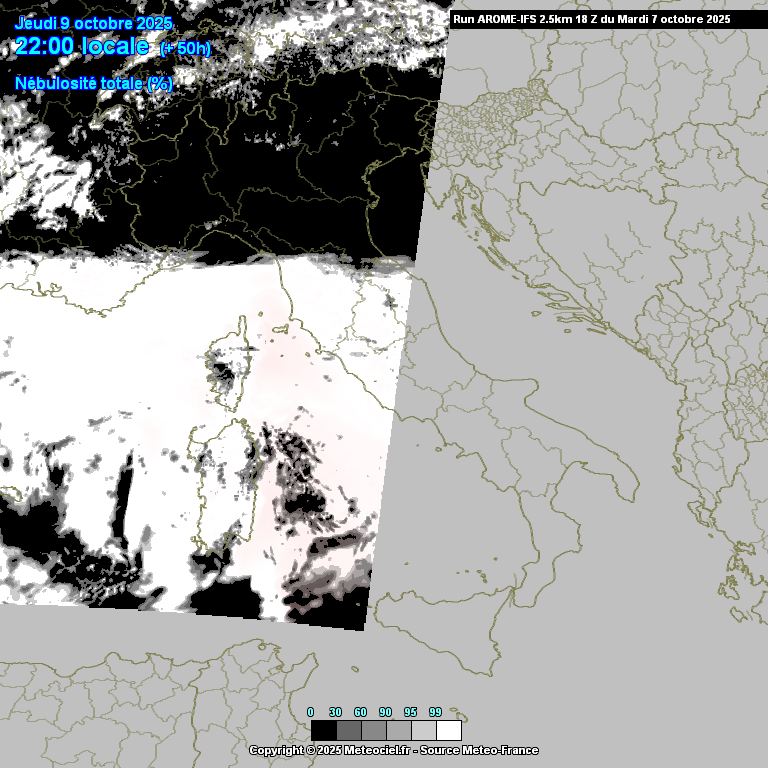Click the '60' legend value label

point(360,712)
